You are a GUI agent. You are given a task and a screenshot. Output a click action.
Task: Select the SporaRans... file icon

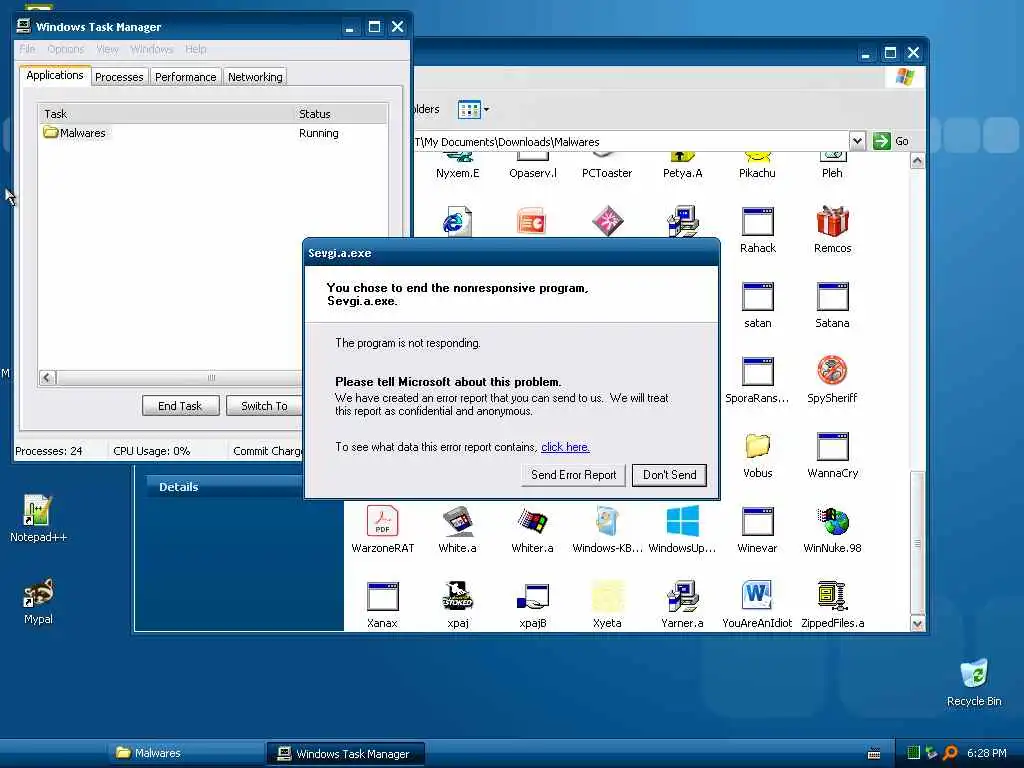click(x=758, y=372)
